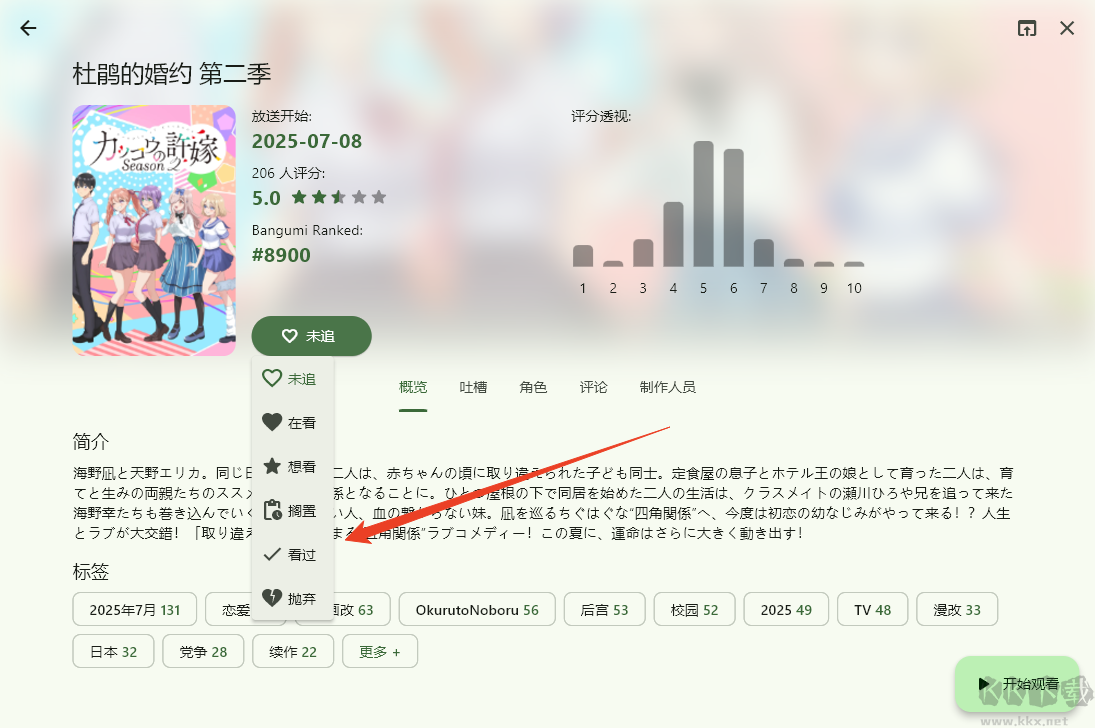Choose the 未追 outline heart menu entry
Screen dimensions: 1095x728
tap(292, 379)
